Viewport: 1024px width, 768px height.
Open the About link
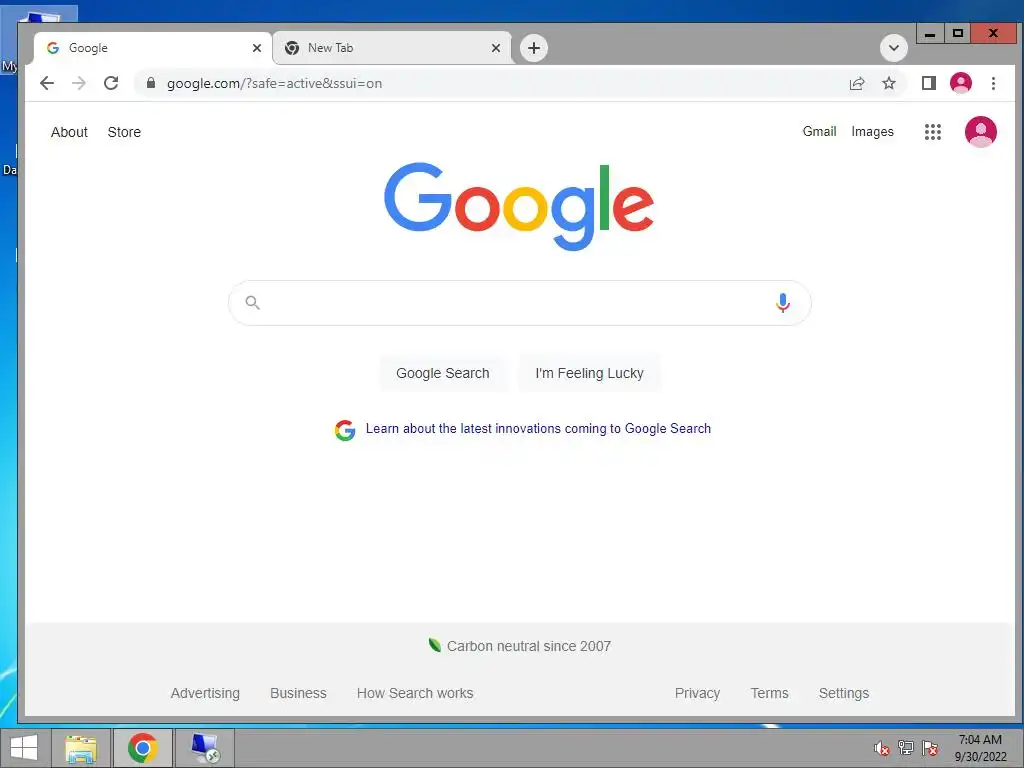(69, 132)
